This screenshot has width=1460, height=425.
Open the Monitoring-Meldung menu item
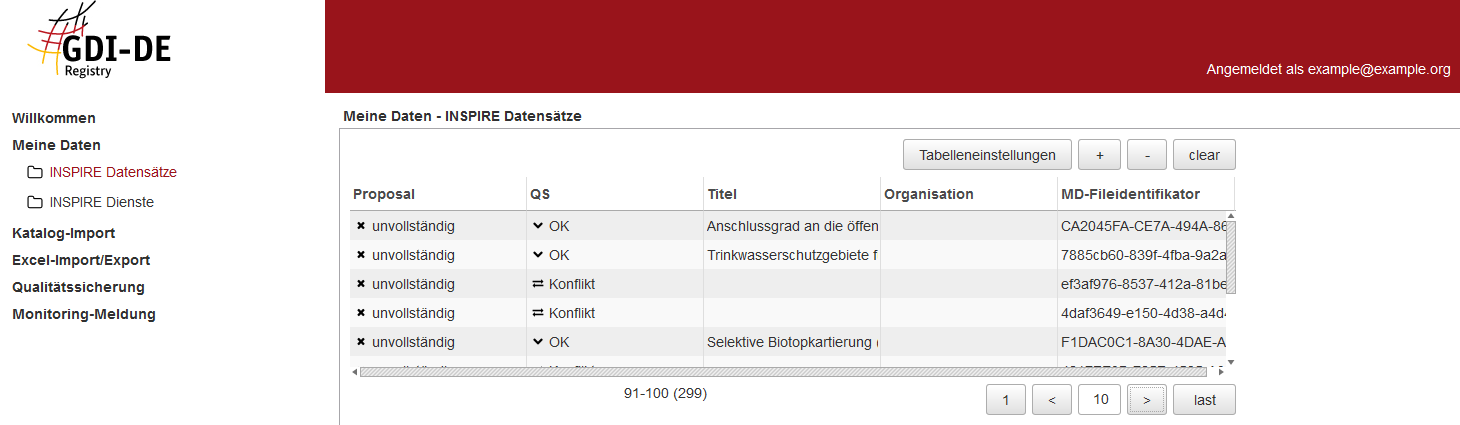pyautogui.click(x=84, y=314)
